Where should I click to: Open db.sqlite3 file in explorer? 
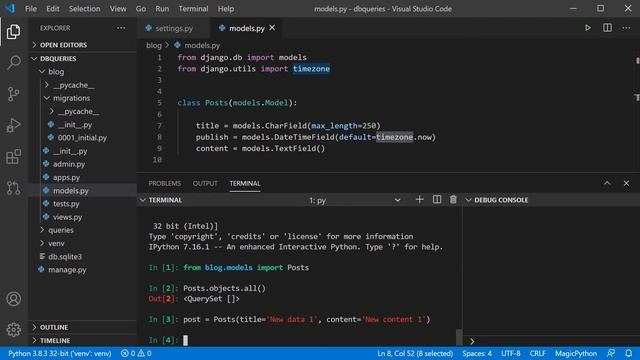pos(65,257)
